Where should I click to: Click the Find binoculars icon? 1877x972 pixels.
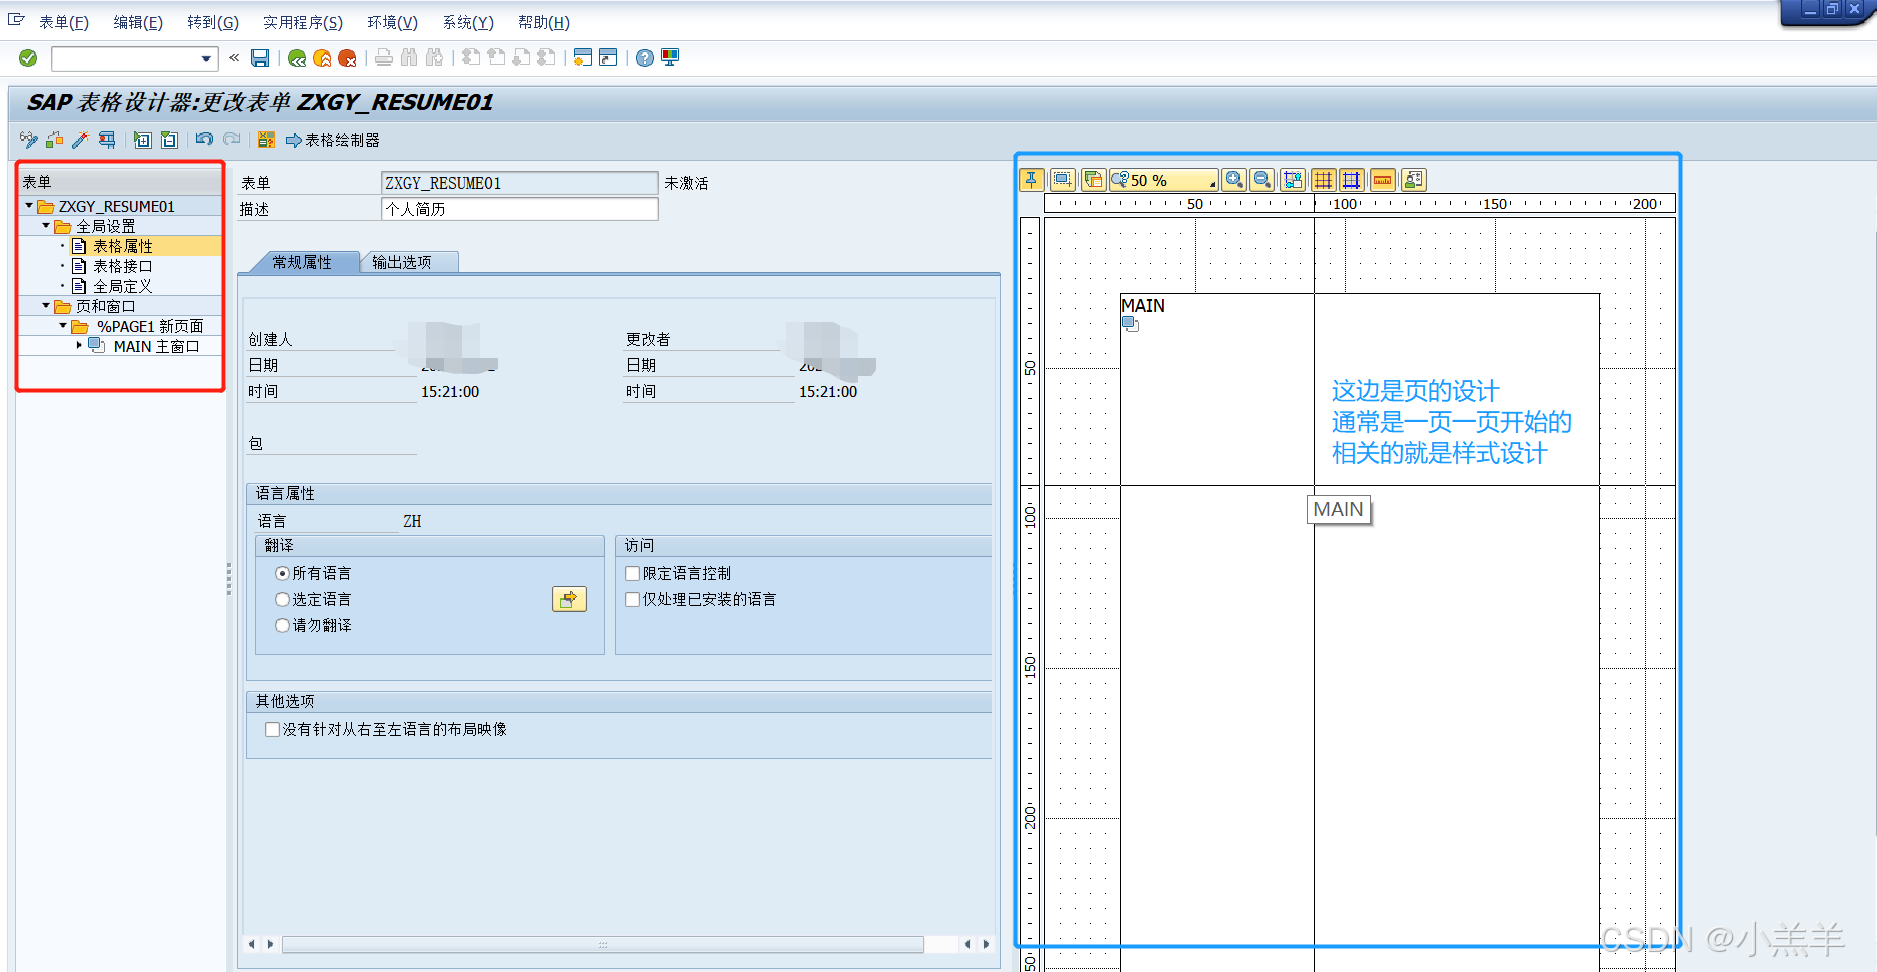(409, 58)
